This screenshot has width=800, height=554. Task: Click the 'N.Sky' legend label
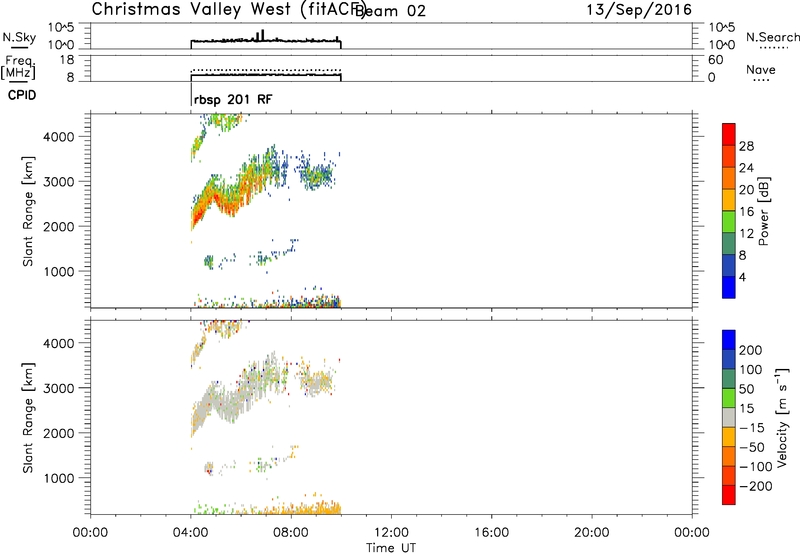point(19,37)
